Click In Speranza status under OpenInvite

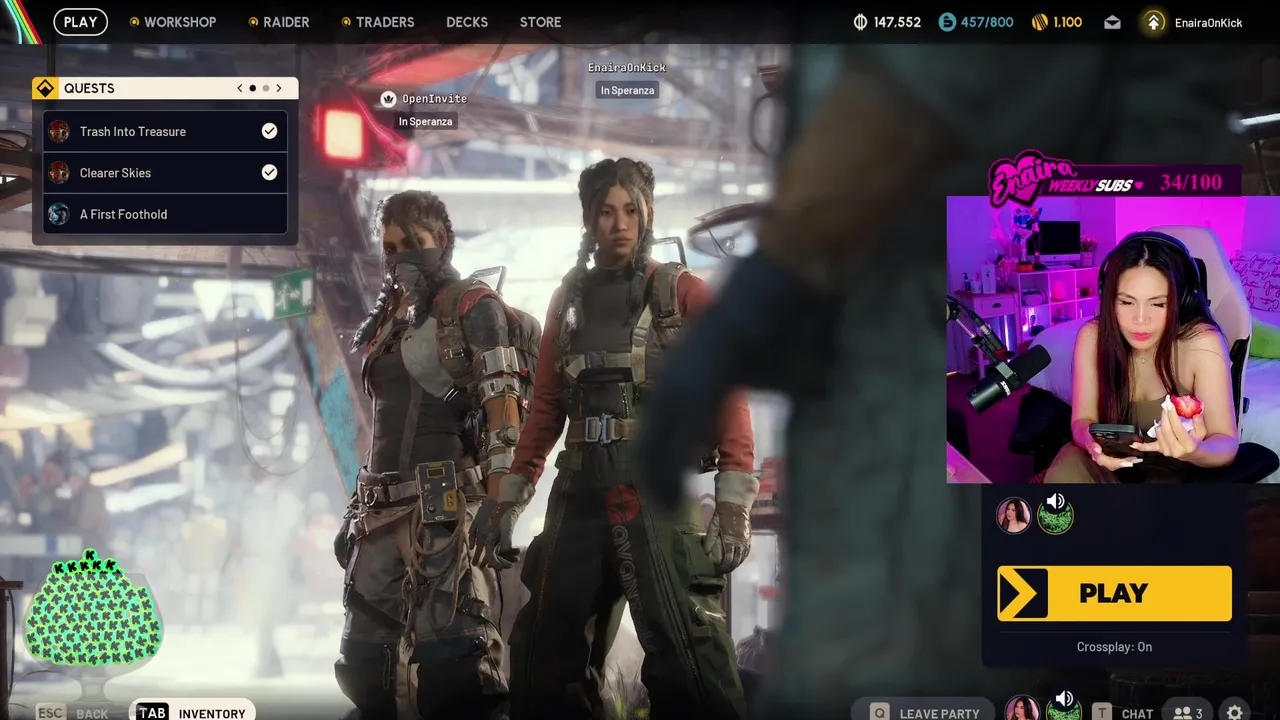[426, 122]
